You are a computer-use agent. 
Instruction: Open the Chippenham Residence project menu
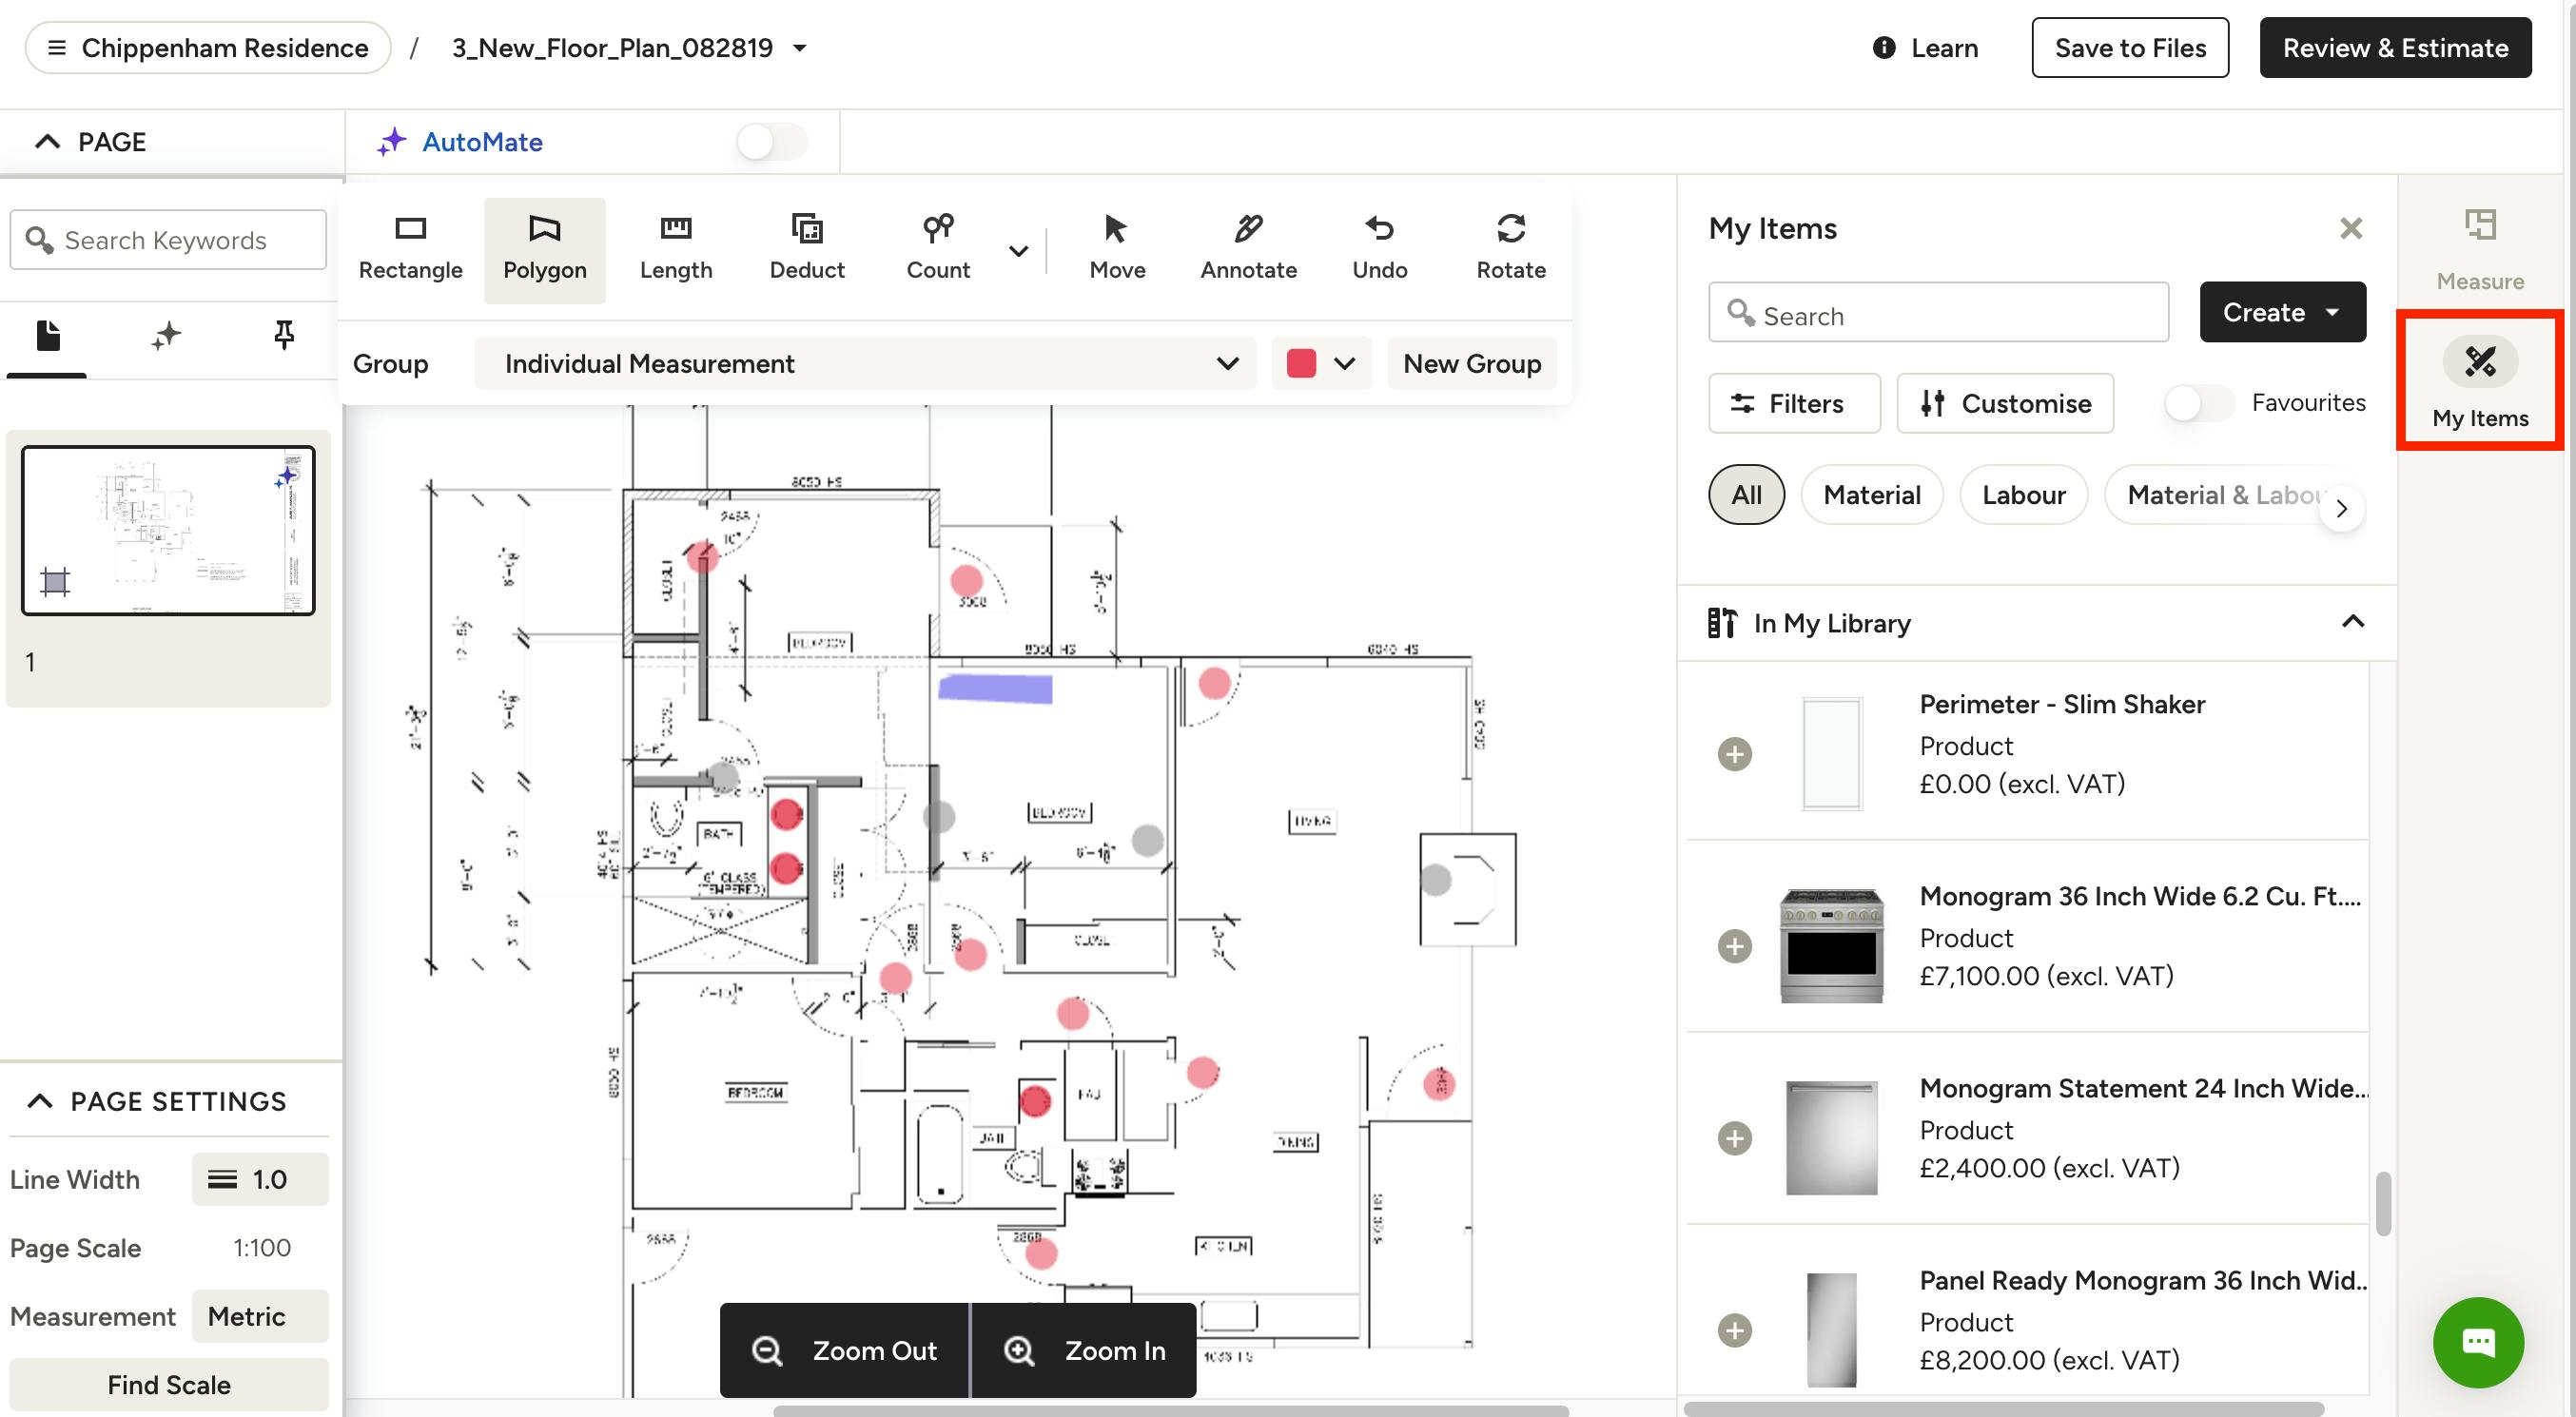pyautogui.click(x=208, y=48)
